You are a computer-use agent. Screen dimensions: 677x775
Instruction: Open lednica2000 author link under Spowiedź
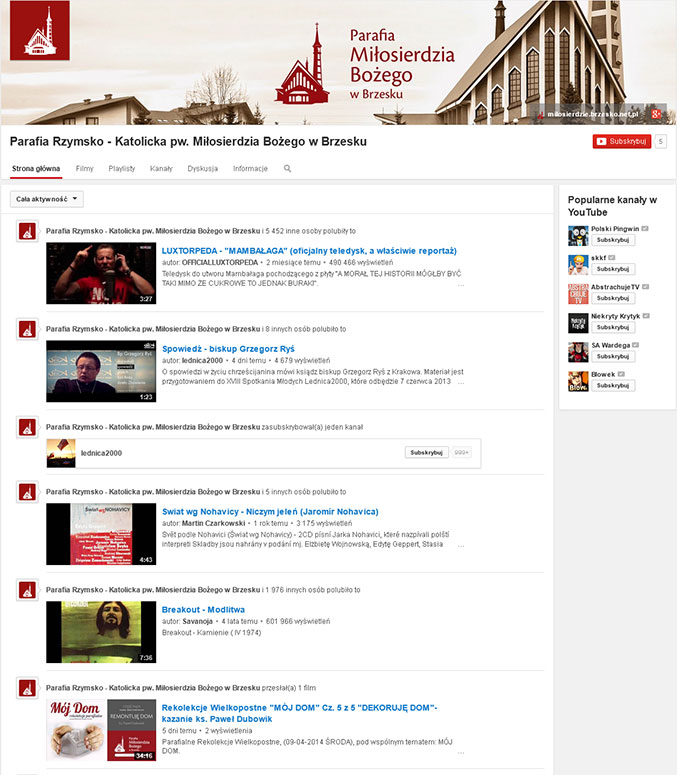(202, 361)
